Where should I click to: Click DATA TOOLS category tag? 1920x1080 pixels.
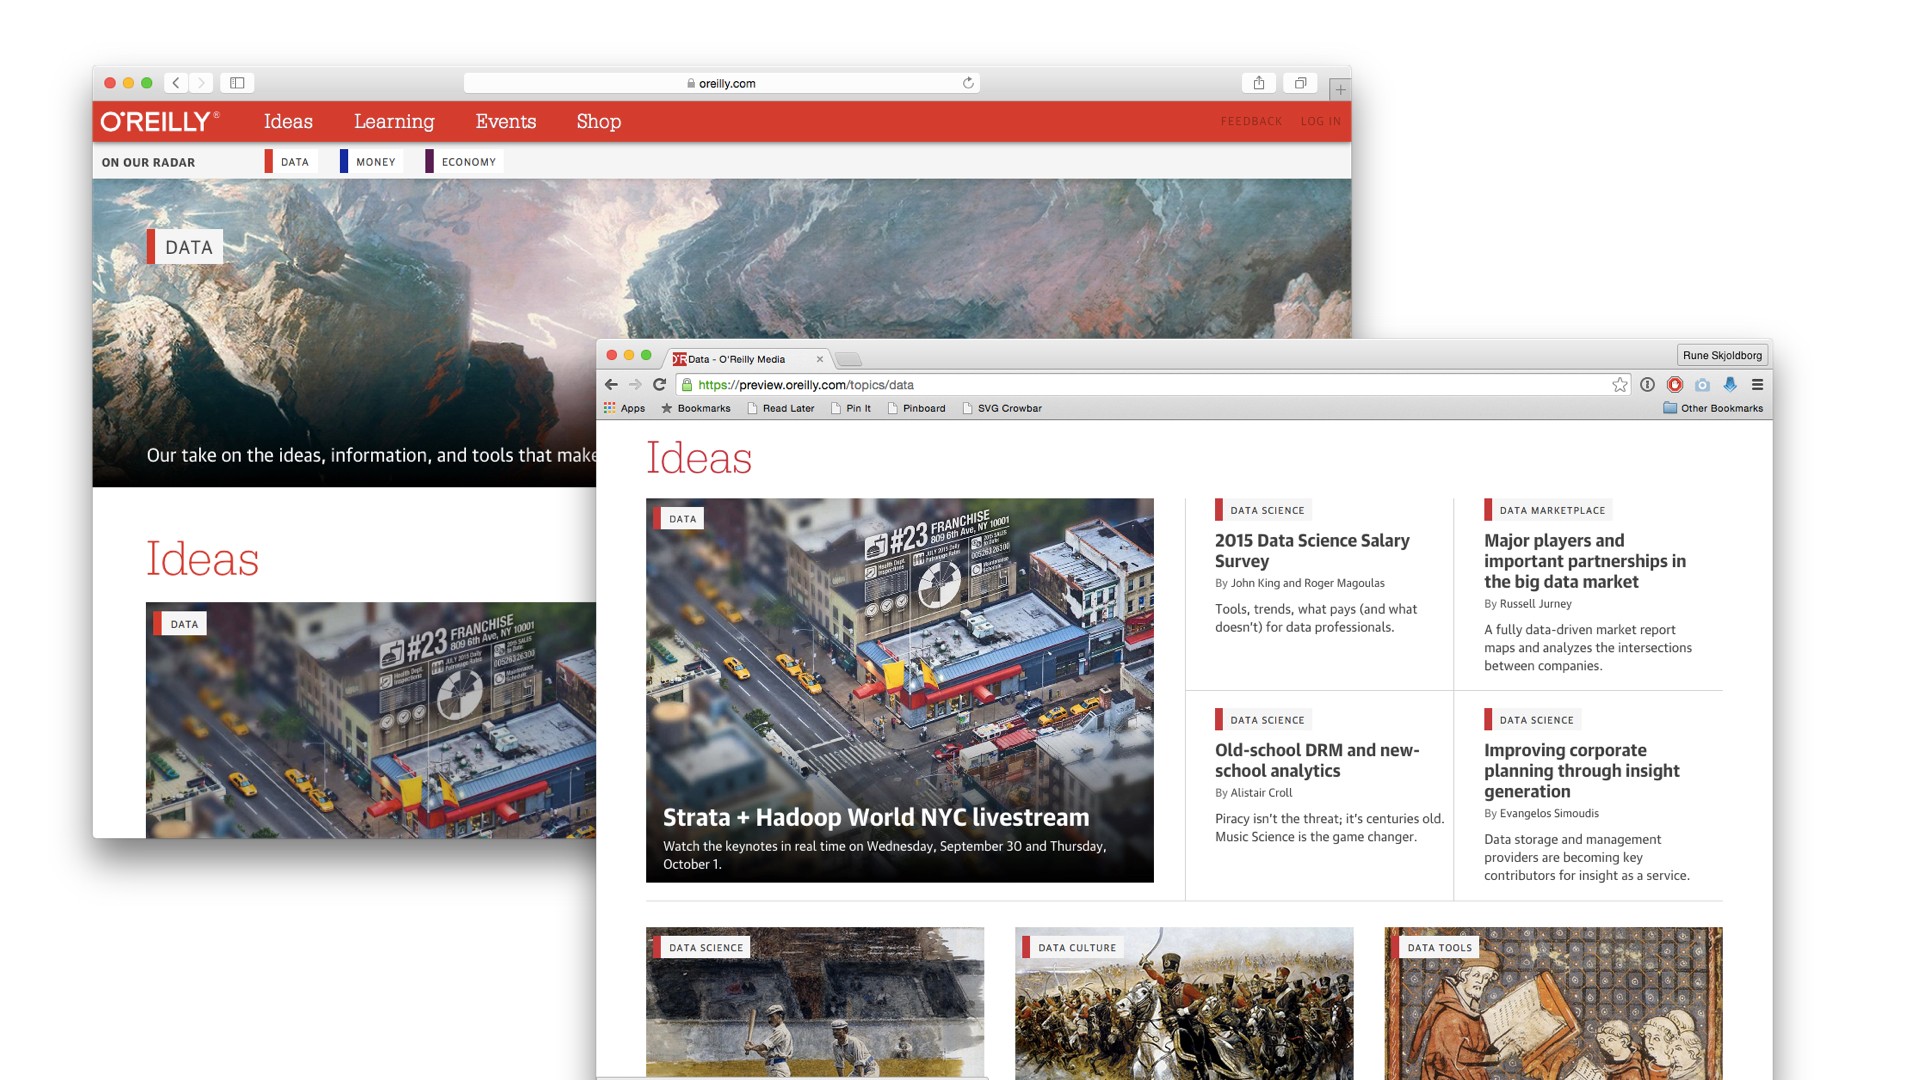[1435, 948]
